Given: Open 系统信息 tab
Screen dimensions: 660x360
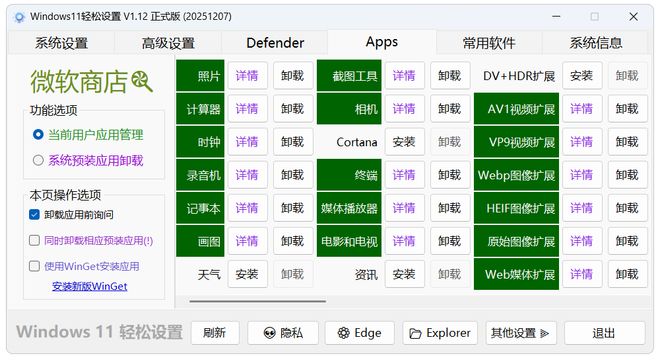Looking at the screenshot, I should (x=596, y=43).
